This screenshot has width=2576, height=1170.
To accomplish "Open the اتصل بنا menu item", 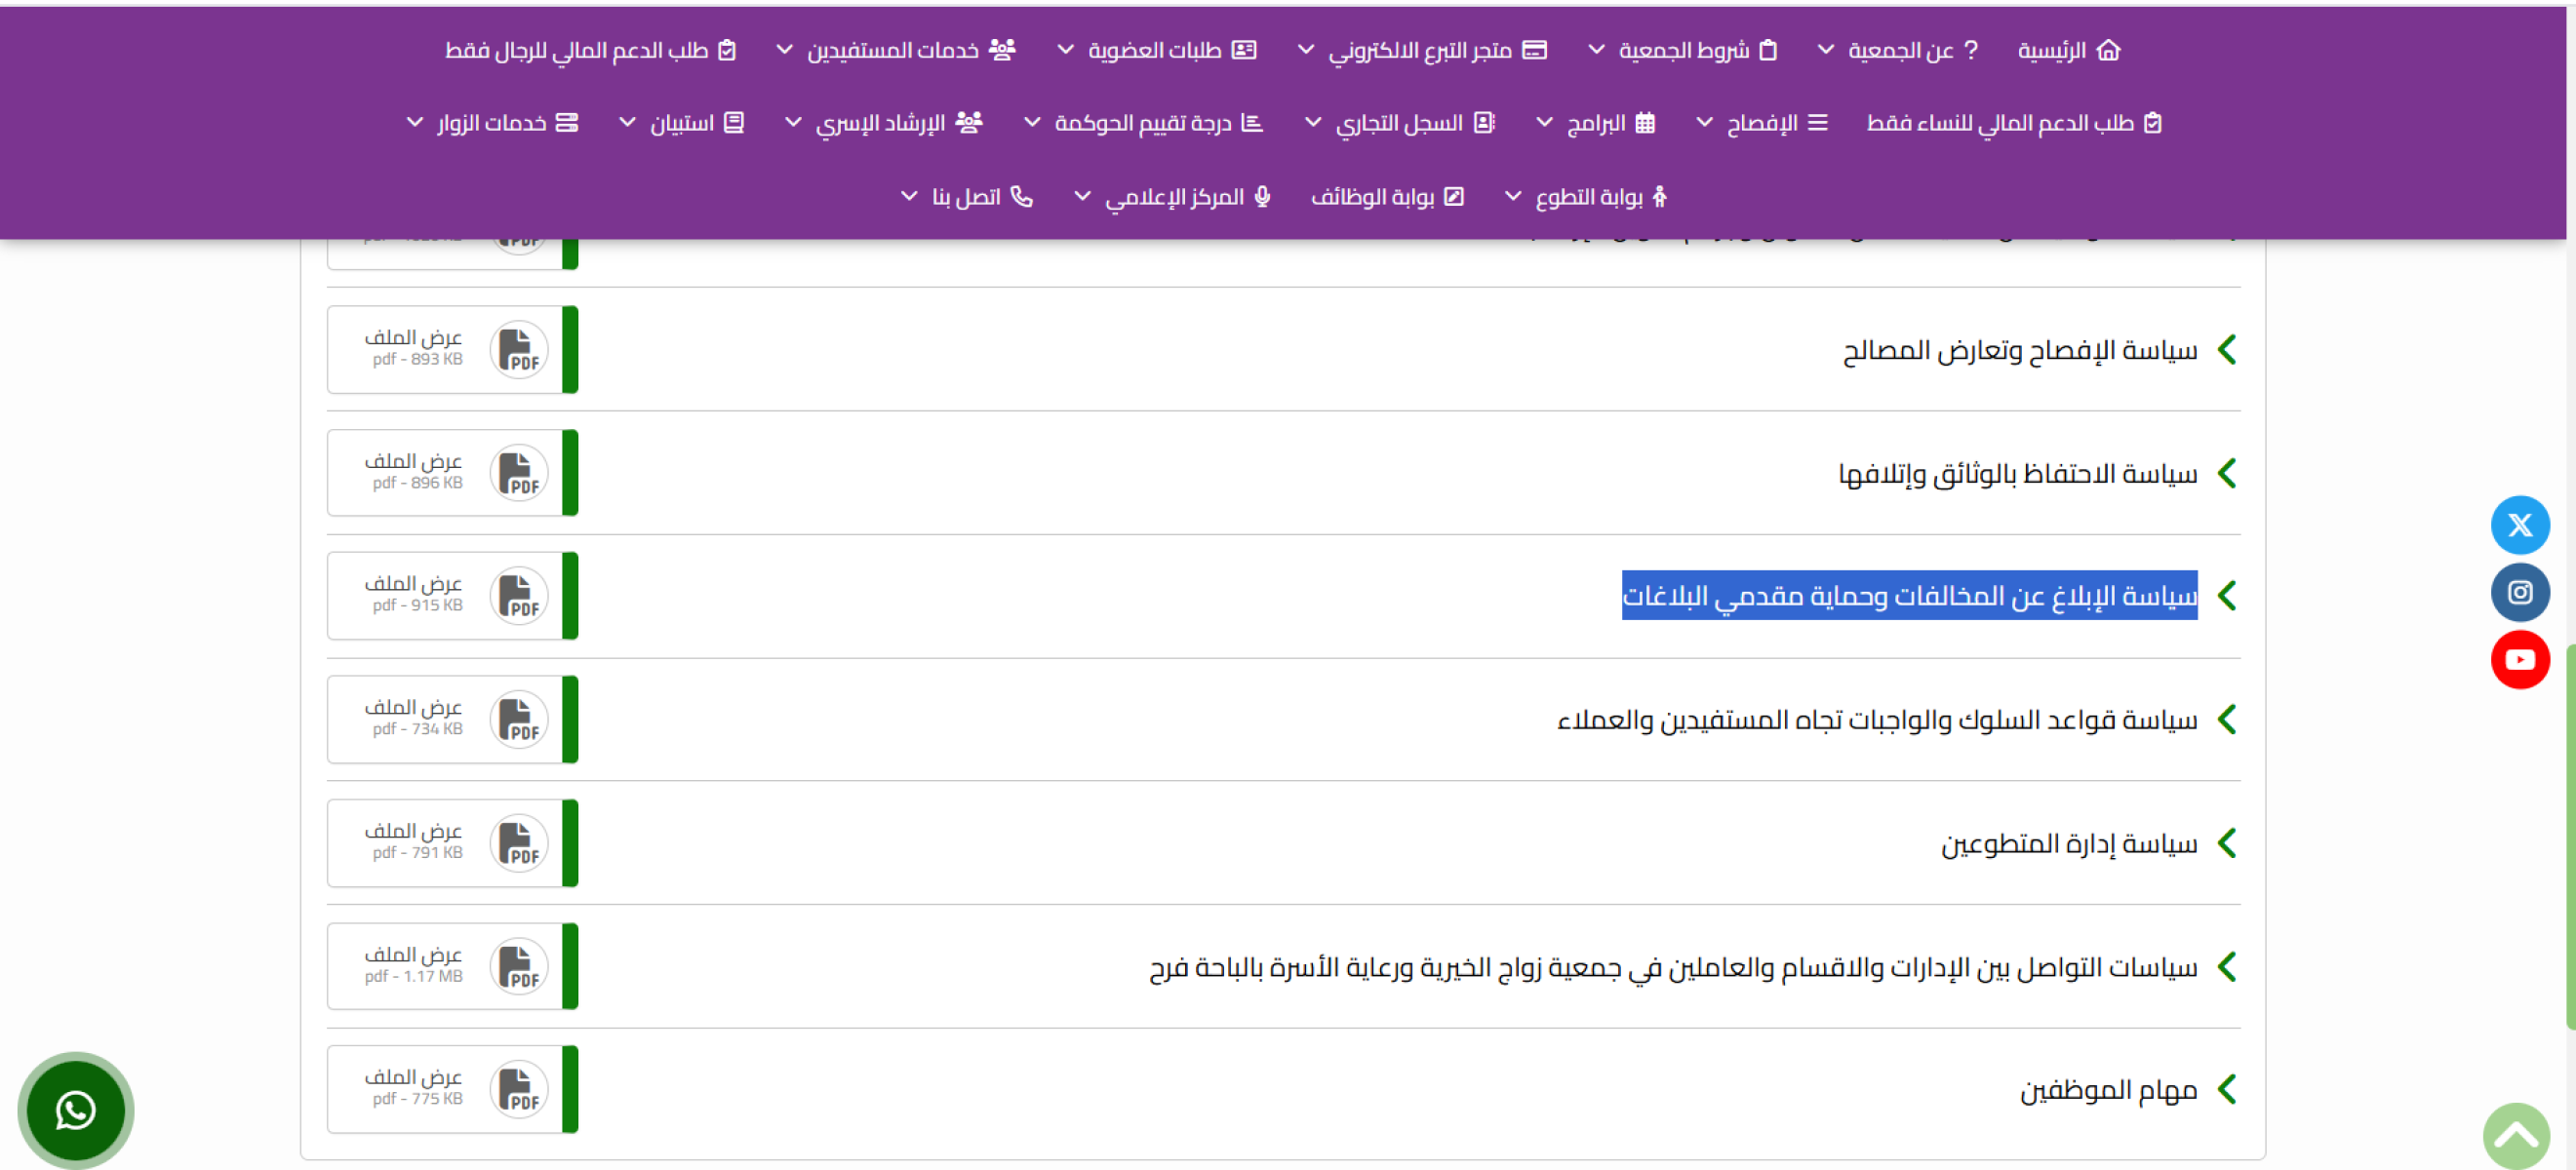I will click(982, 197).
